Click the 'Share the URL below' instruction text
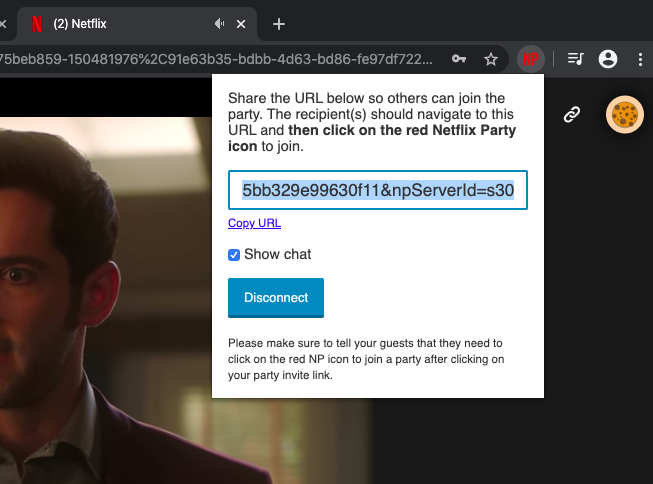 pyautogui.click(x=372, y=122)
